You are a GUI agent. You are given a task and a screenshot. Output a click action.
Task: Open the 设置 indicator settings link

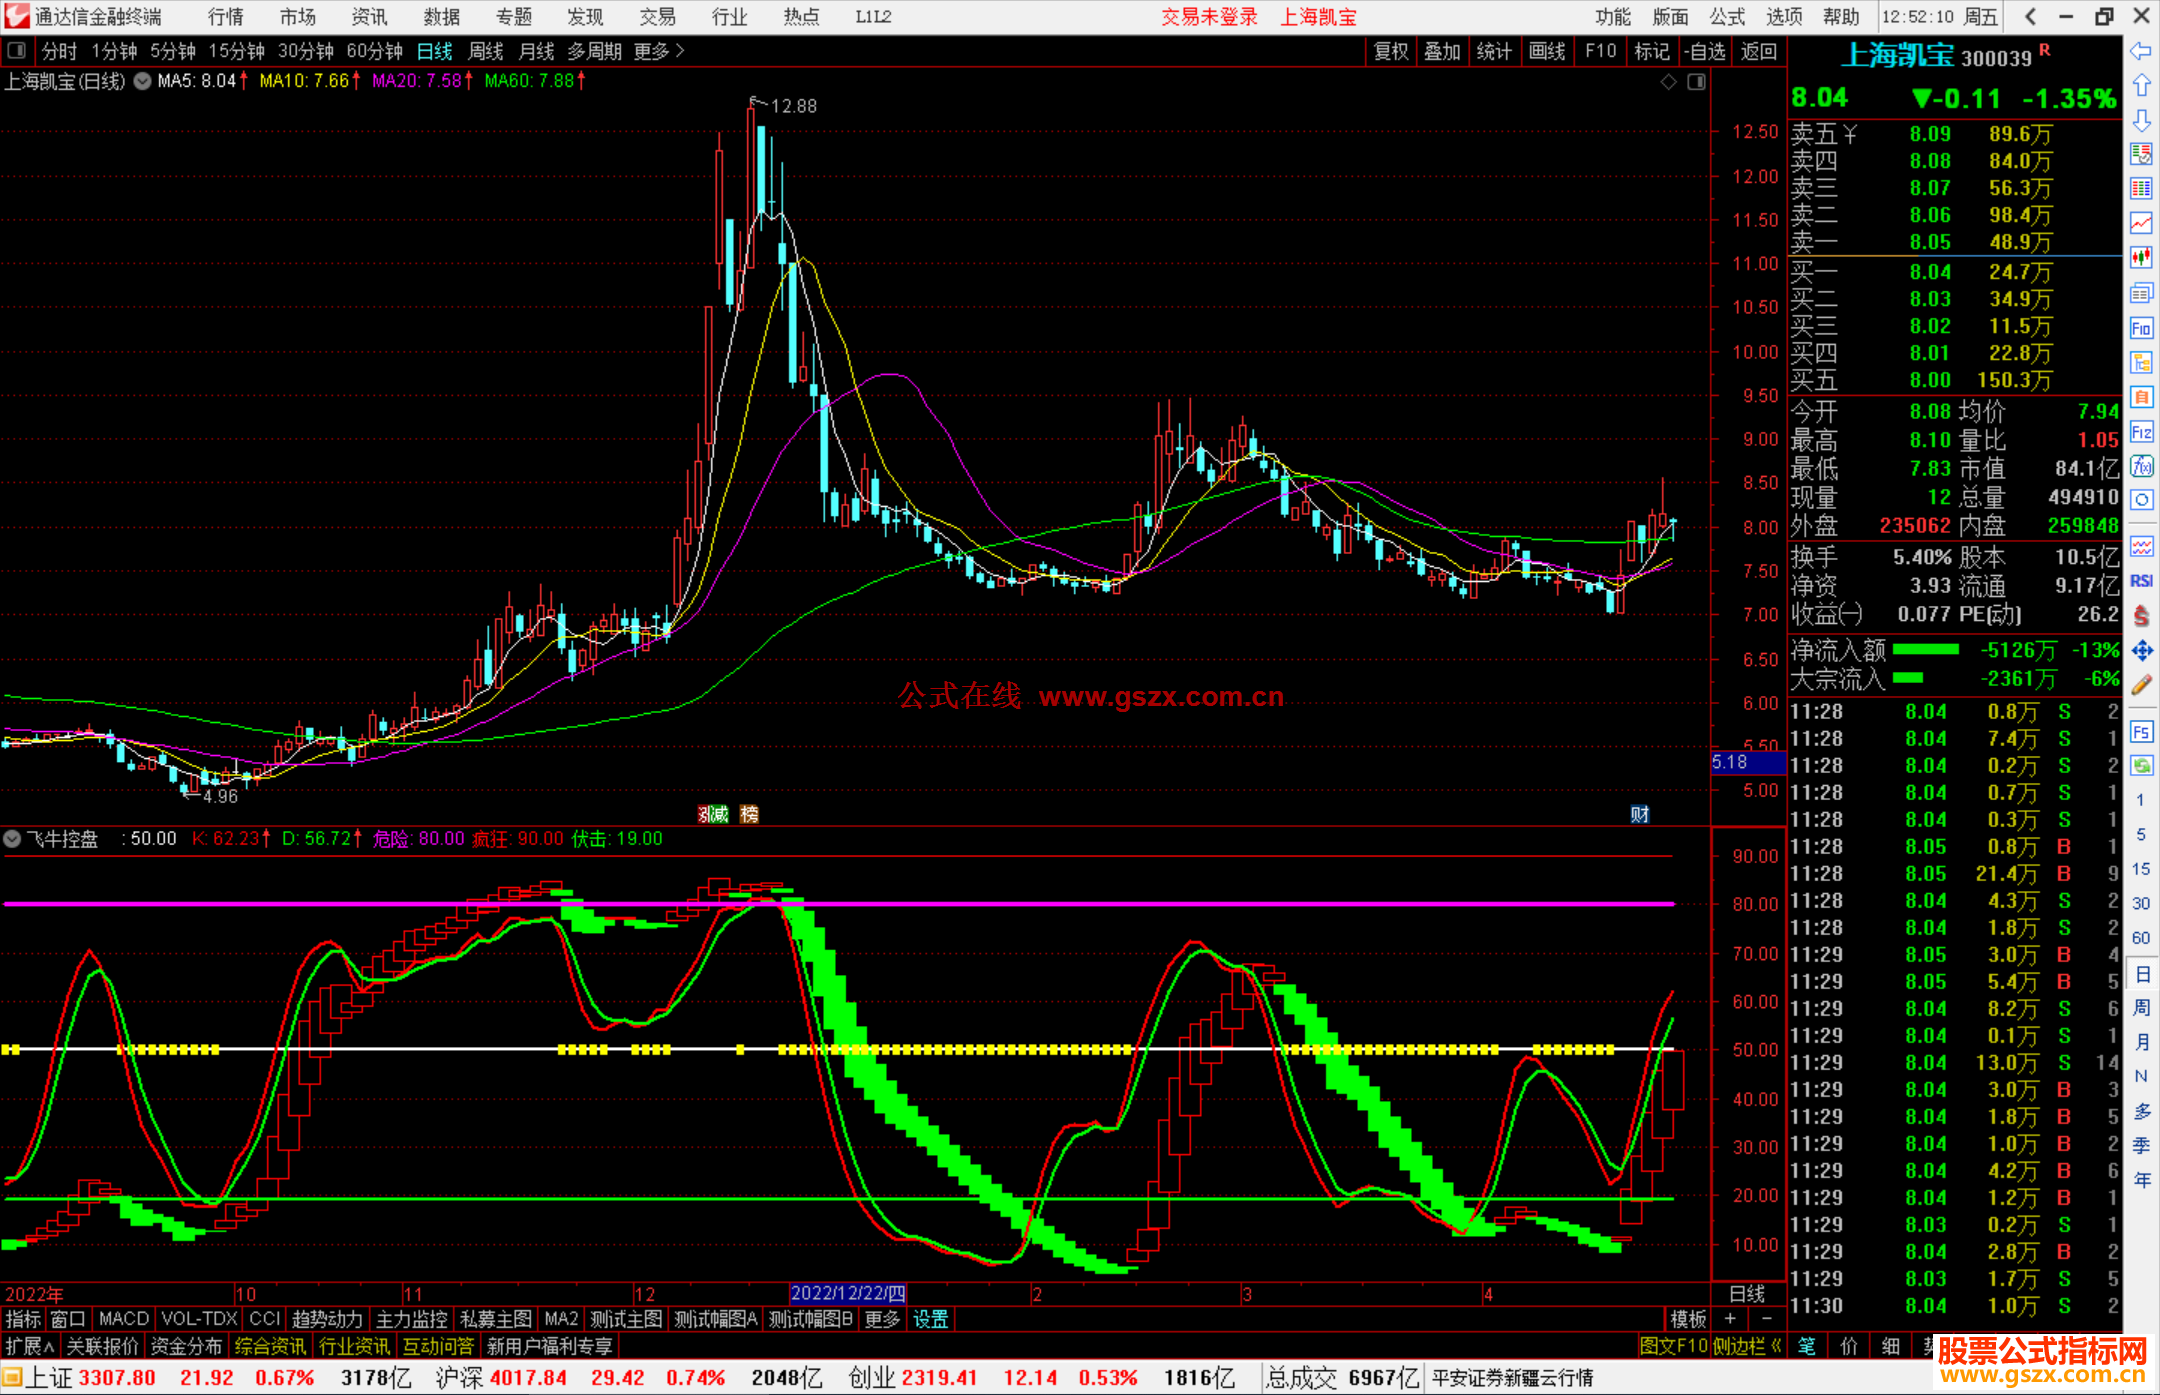point(930,1320)
